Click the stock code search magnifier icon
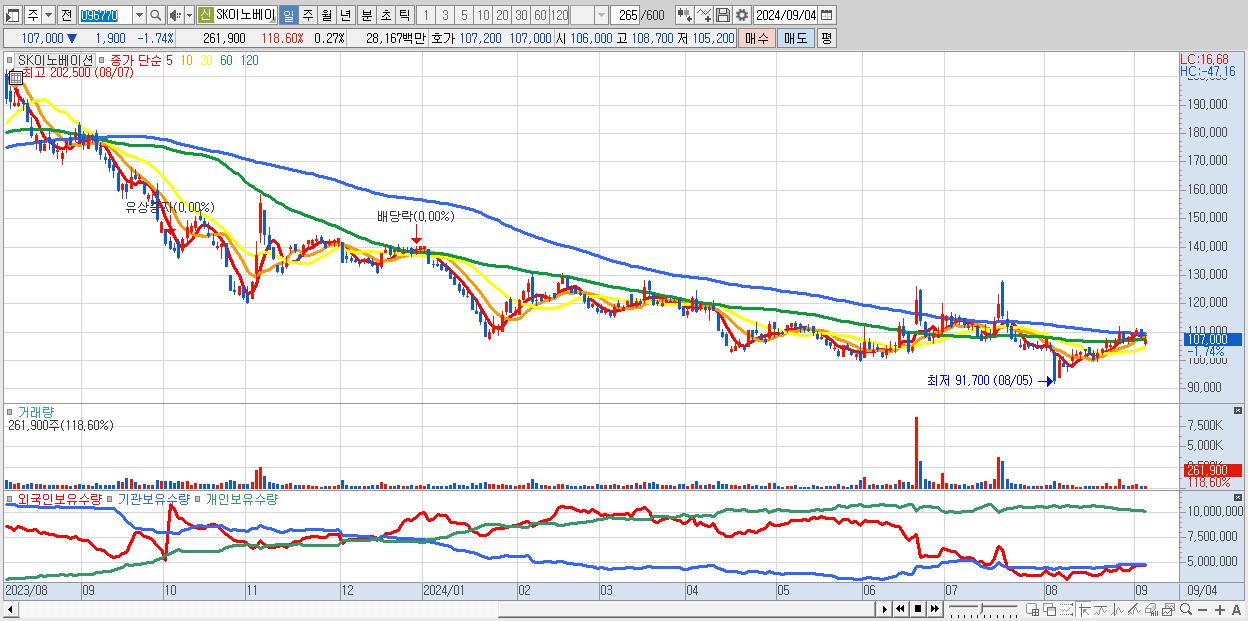 coord(155,15)
